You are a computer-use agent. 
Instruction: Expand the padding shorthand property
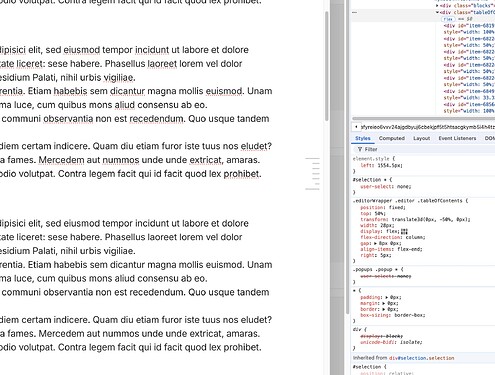(387, 297)
